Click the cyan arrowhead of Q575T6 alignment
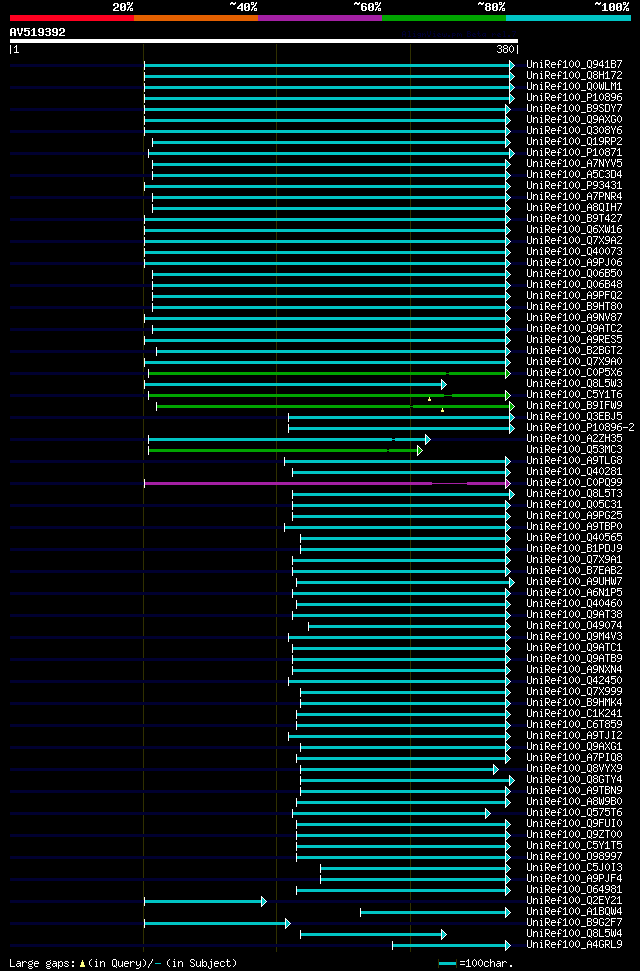The image size is (640, 971). 488,813
